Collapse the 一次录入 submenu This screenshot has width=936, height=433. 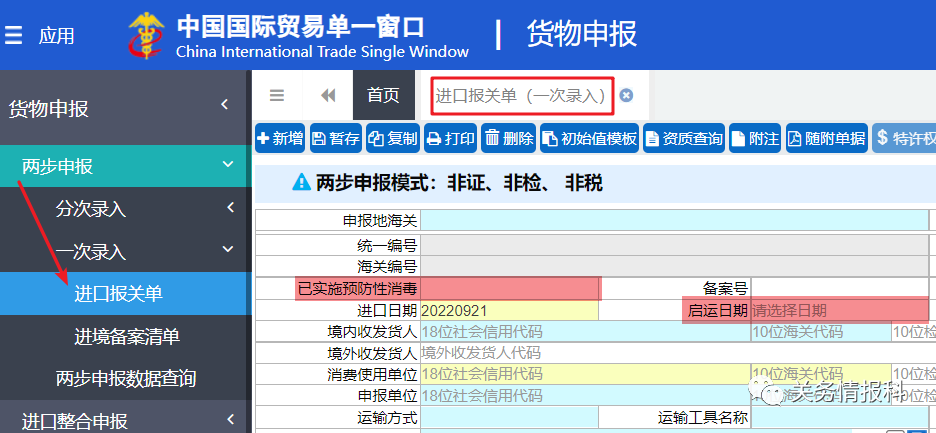click(123, 251)
